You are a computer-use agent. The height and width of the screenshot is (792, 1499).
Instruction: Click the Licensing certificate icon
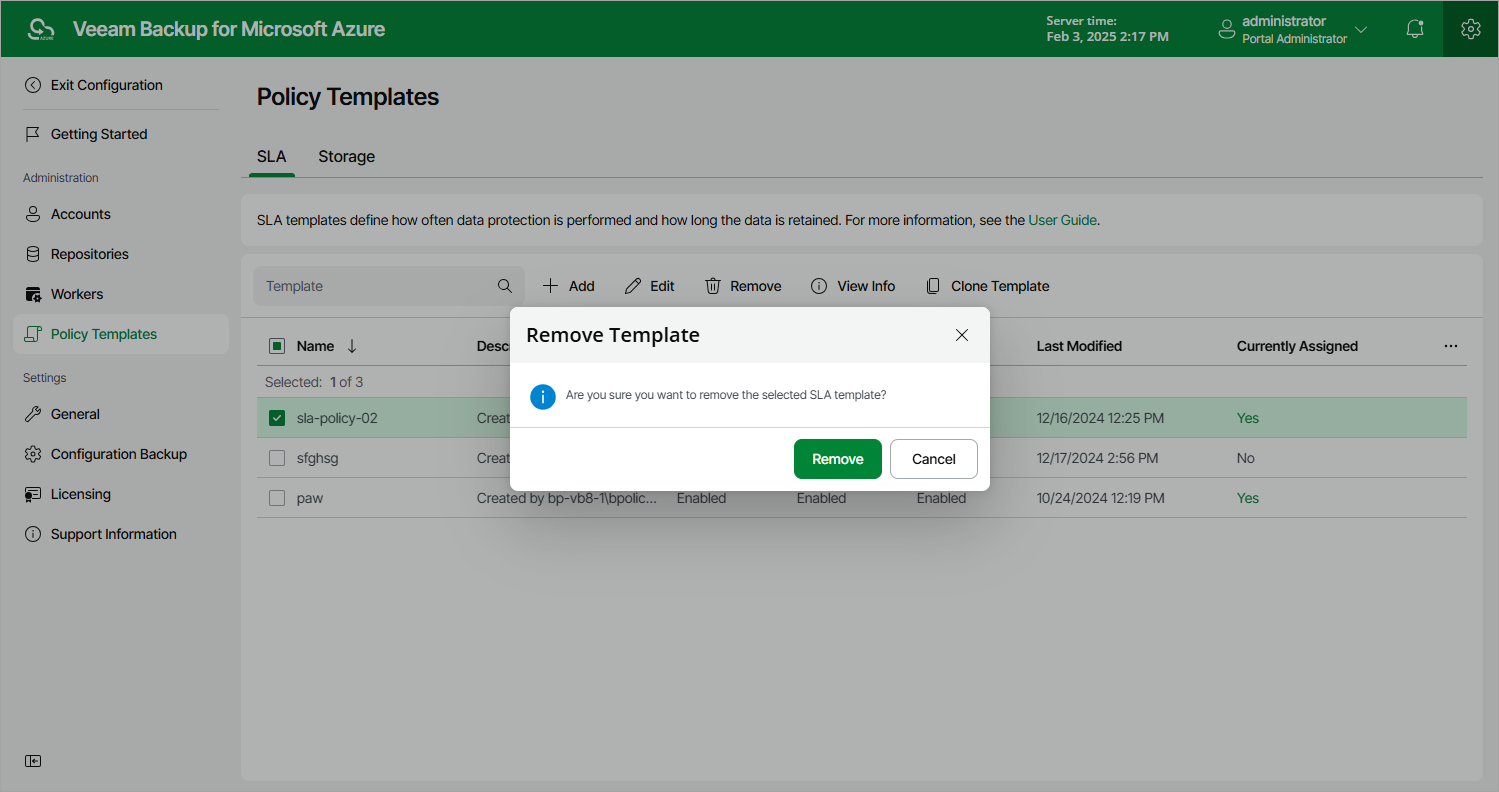coord(33,494)
